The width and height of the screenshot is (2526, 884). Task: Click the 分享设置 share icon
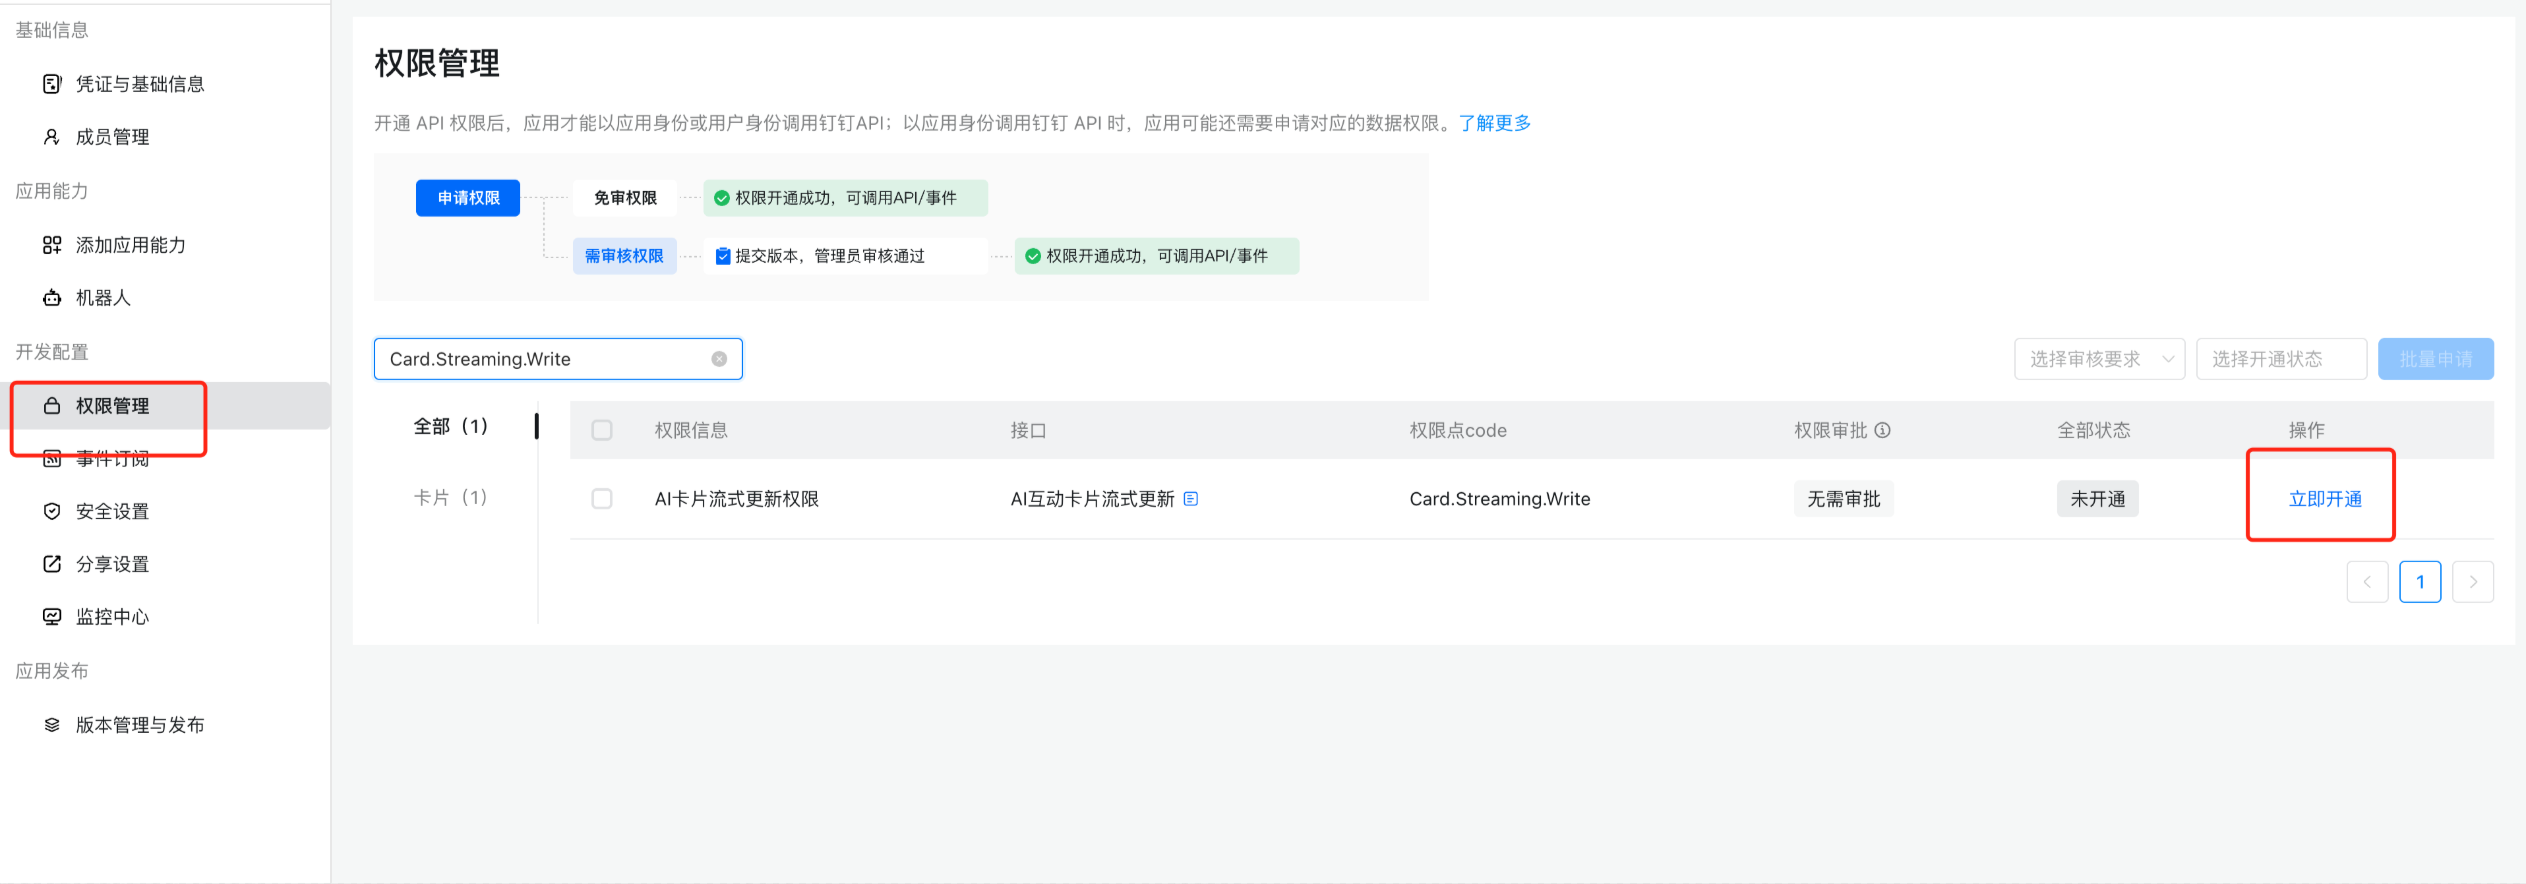(52, 564)
